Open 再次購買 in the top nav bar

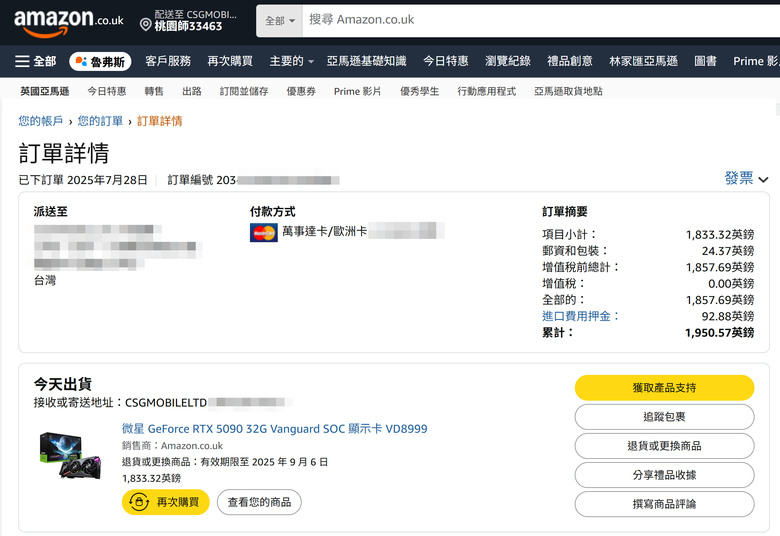click(x=230, y=61)
